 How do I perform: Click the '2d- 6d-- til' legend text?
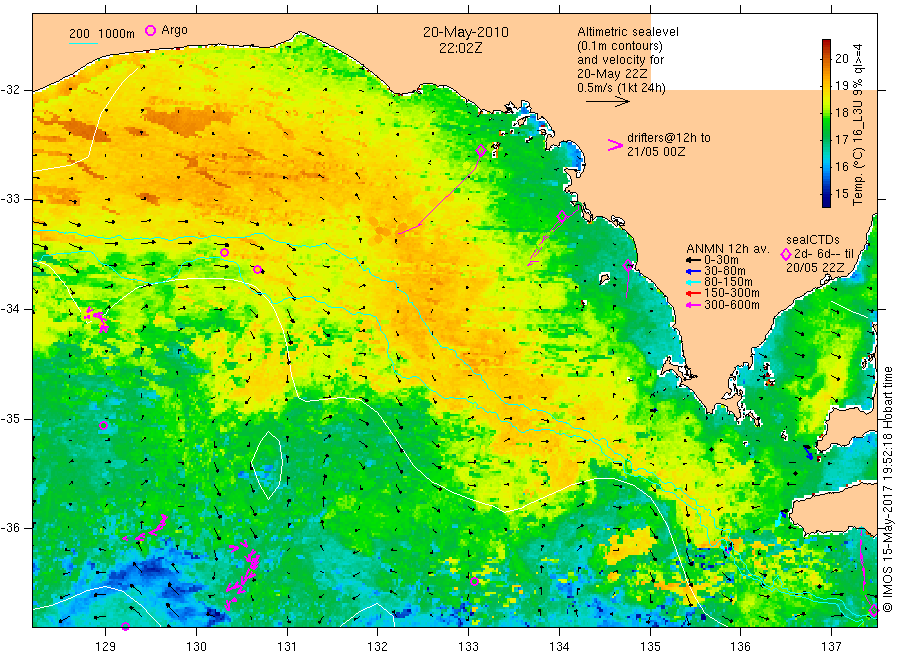coord(824,254)
